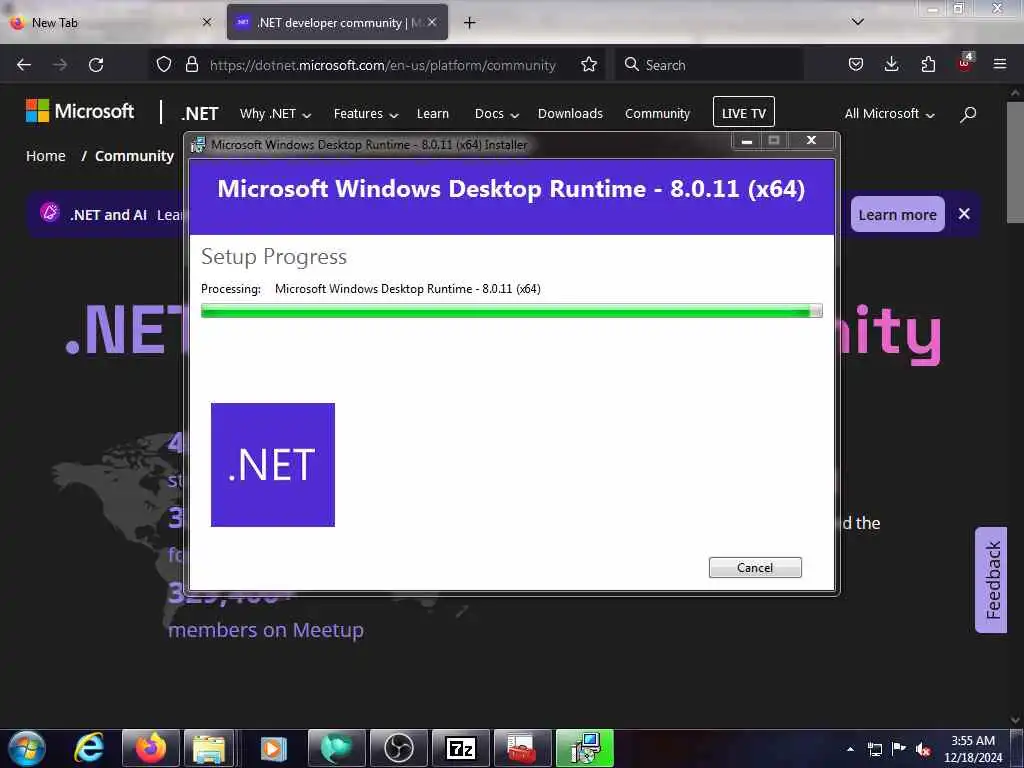Launch Internet Explorer from taskbar
The image size is (1024, 768).
89,748
